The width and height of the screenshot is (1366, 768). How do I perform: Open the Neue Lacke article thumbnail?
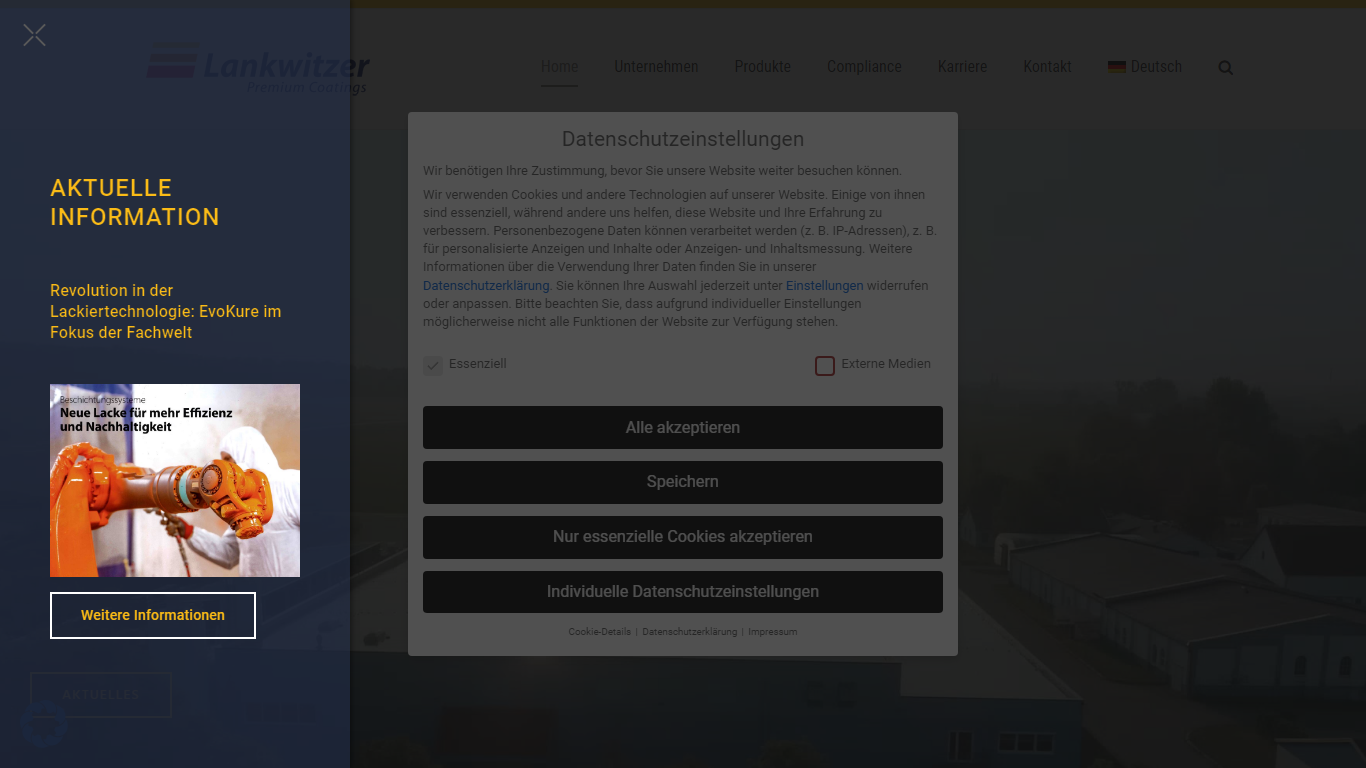pyautogui.click(x=175, y=480)
